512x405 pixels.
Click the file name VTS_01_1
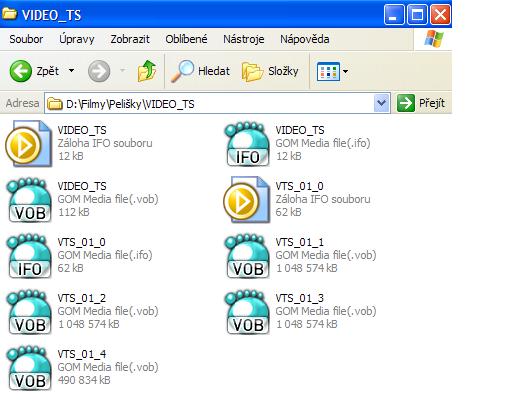point(299,242)
